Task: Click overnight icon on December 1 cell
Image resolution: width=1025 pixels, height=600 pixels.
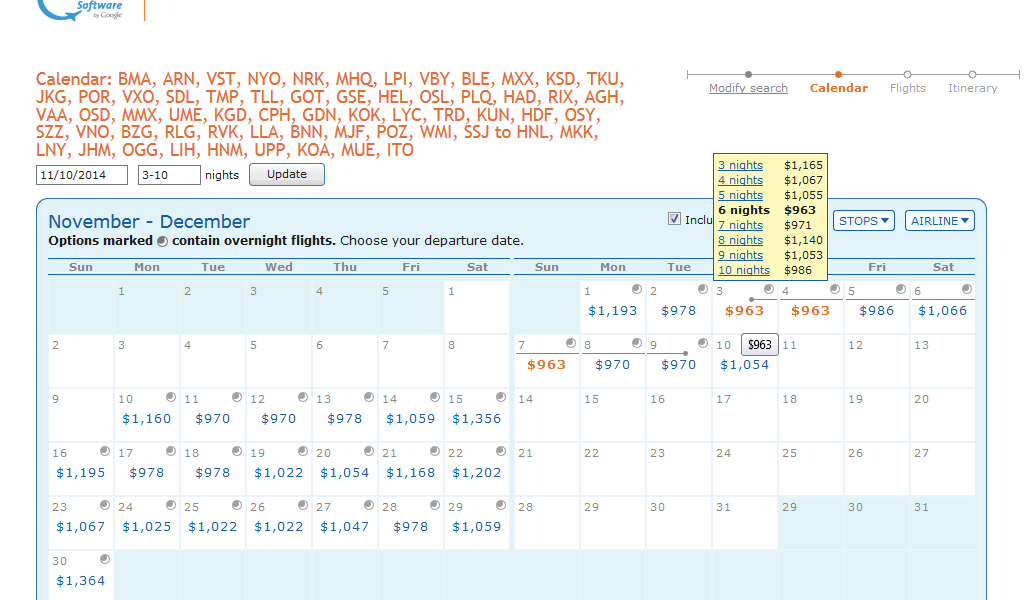Action: pyautogui.click(x=637, y=289)
